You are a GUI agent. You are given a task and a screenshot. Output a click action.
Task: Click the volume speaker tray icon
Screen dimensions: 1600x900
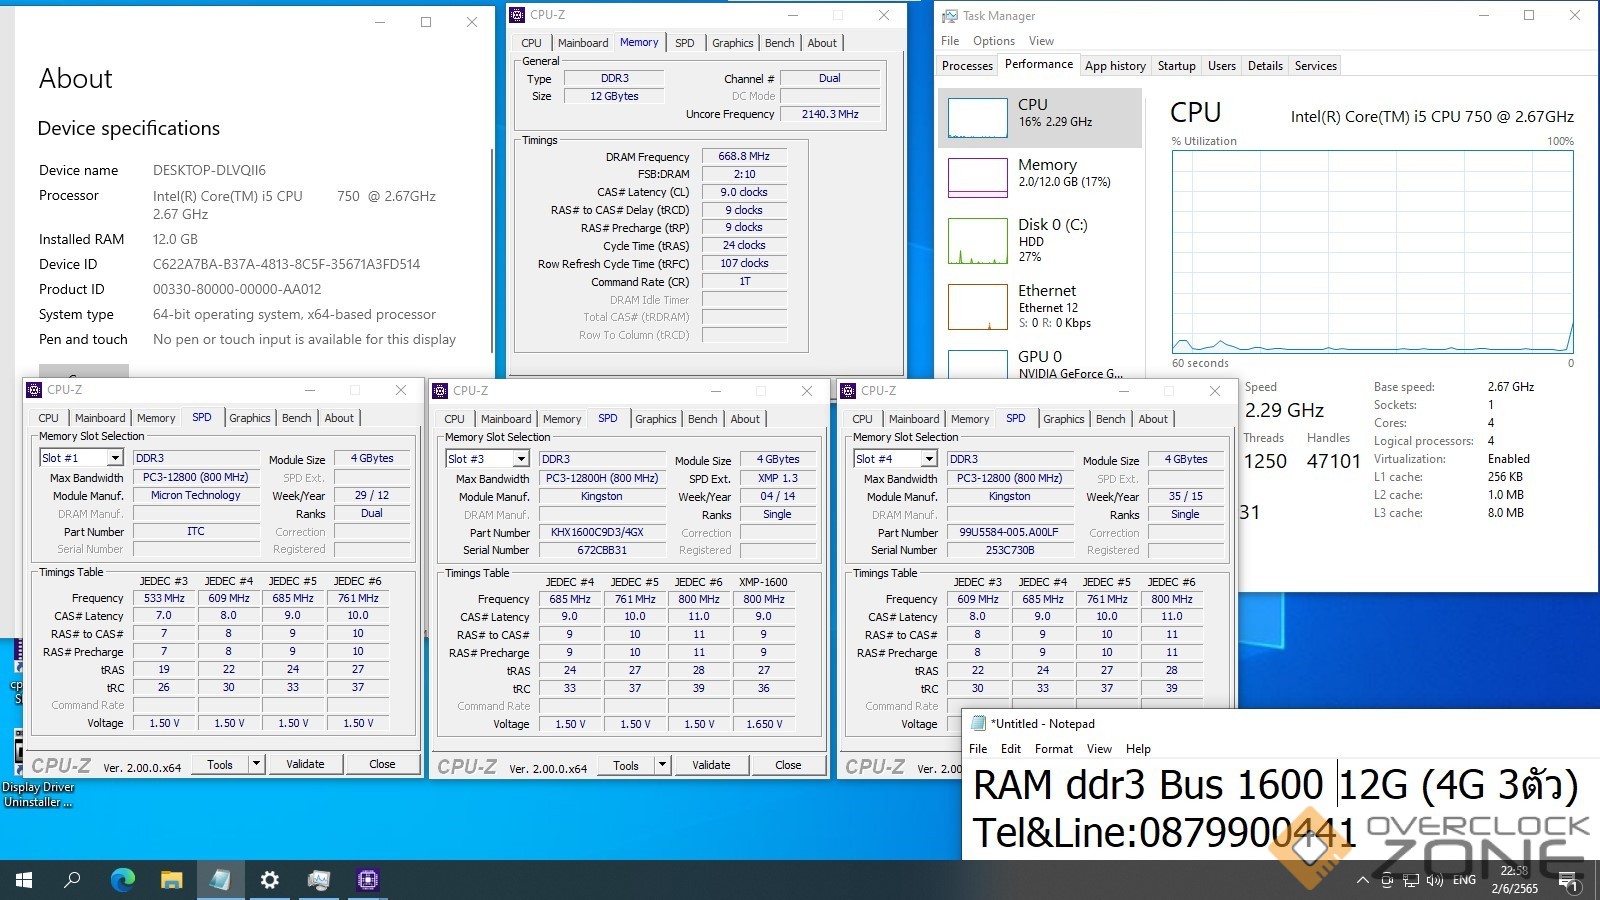(1435, 880)
